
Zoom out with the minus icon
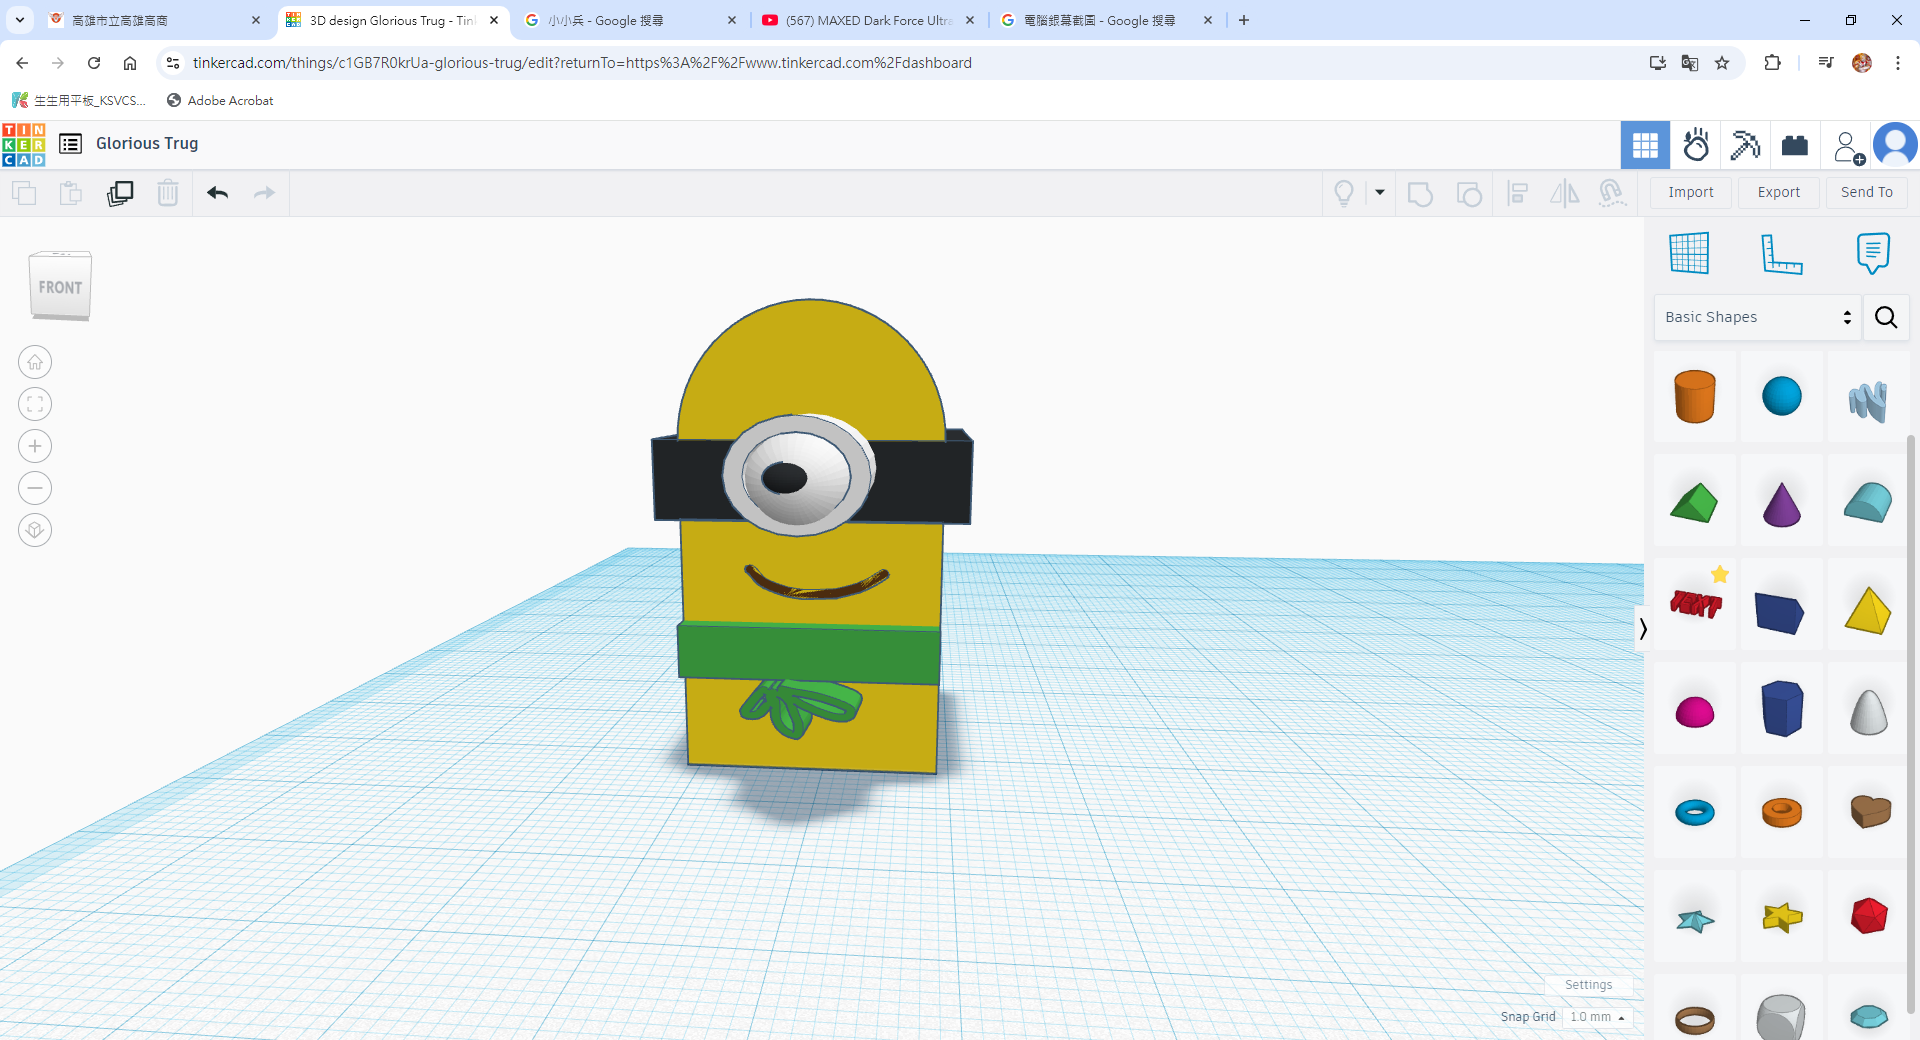click(35, 488)
